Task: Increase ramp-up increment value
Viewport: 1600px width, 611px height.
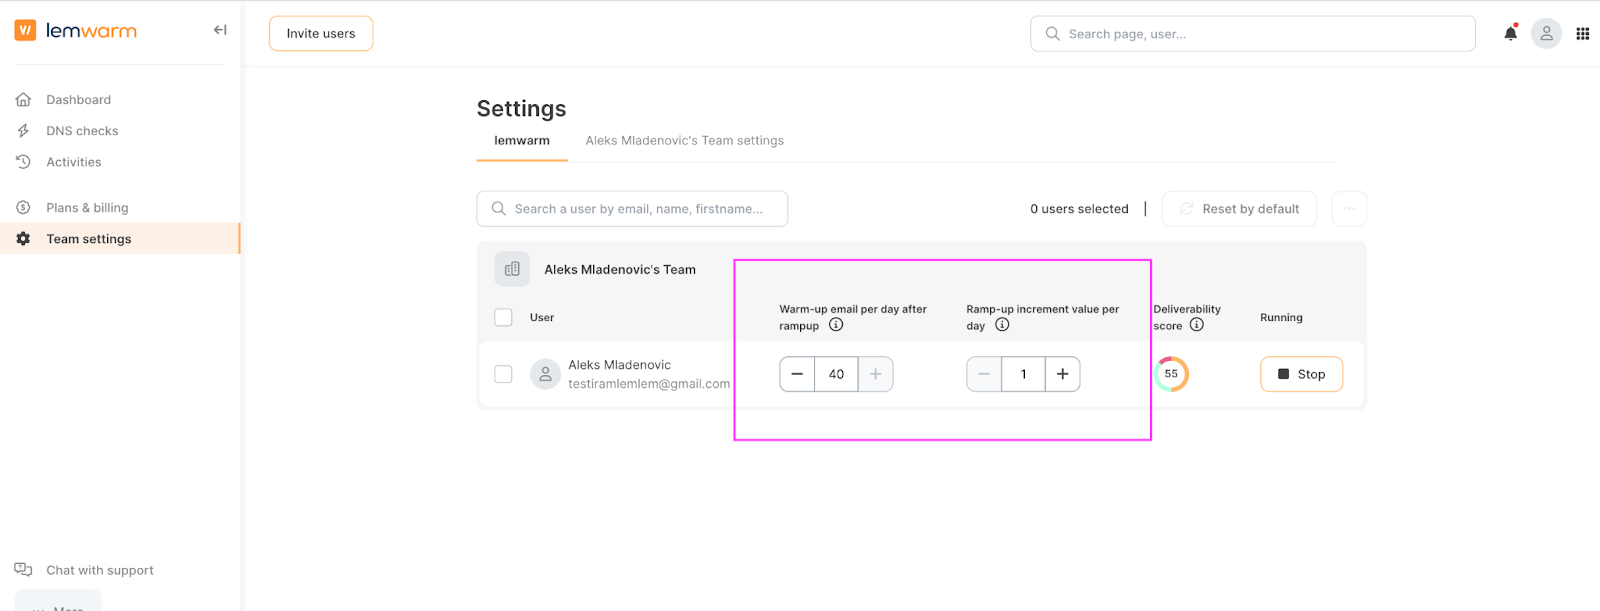Action: pos(1062,374)
